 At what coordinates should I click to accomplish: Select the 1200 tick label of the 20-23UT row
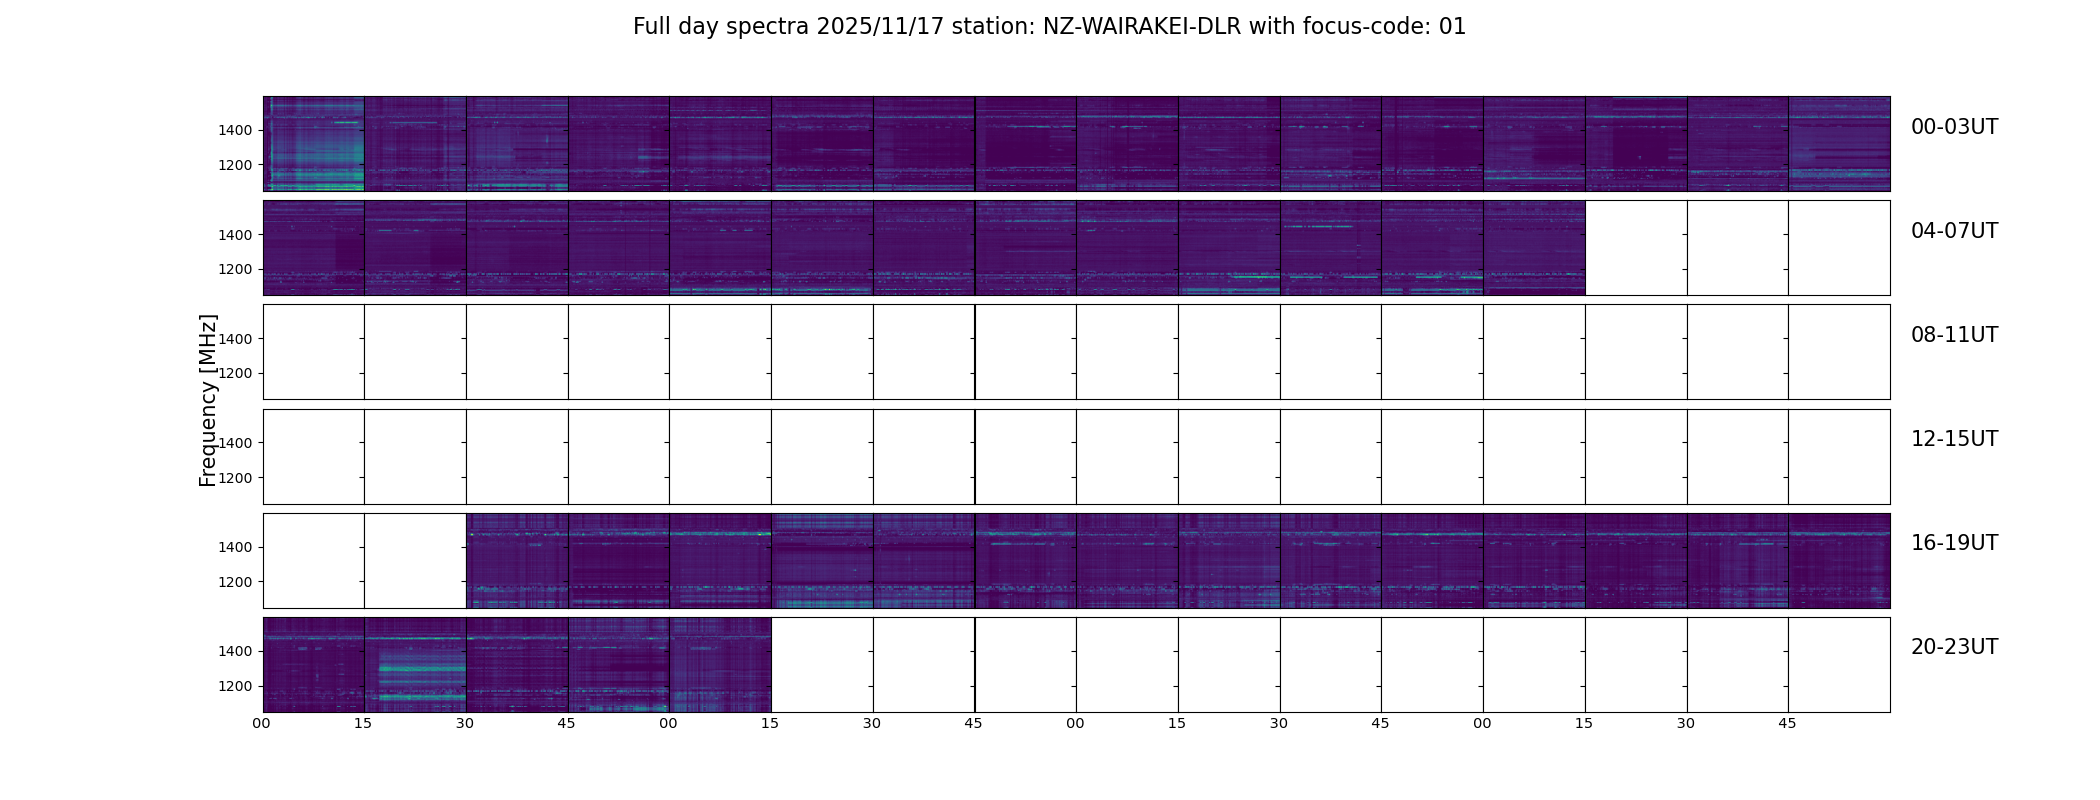point(235,686)
